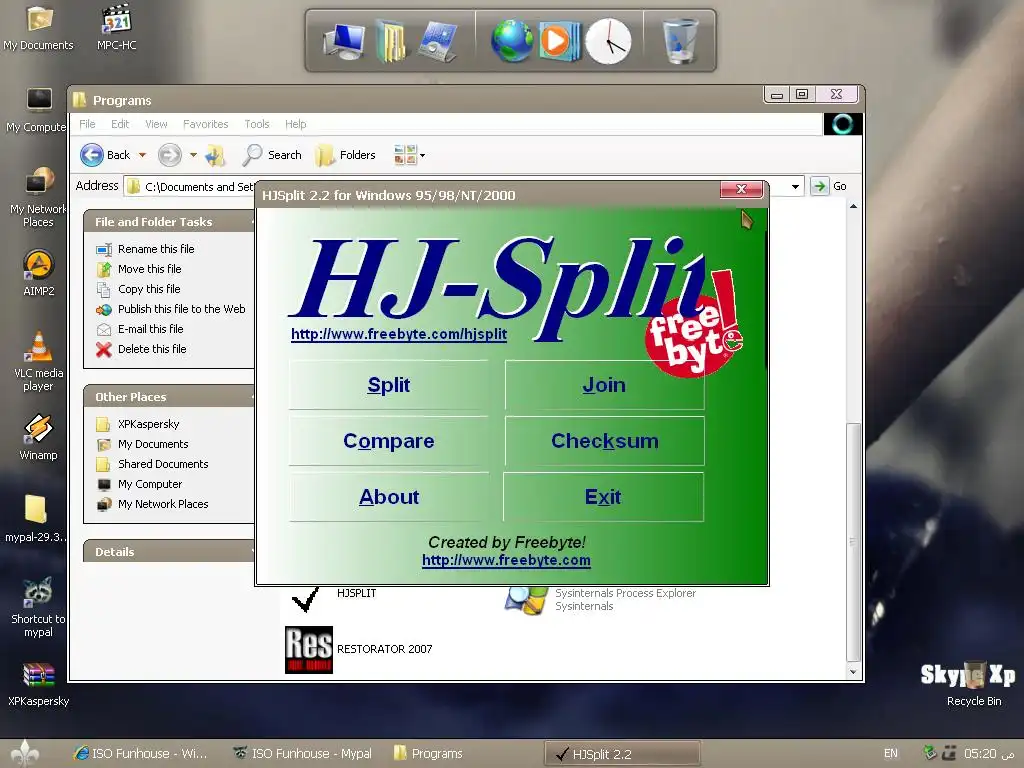Click the Compare button in HJSplit
The height and width of the screenshot is (768, 1024).
[x=389, y=441]
